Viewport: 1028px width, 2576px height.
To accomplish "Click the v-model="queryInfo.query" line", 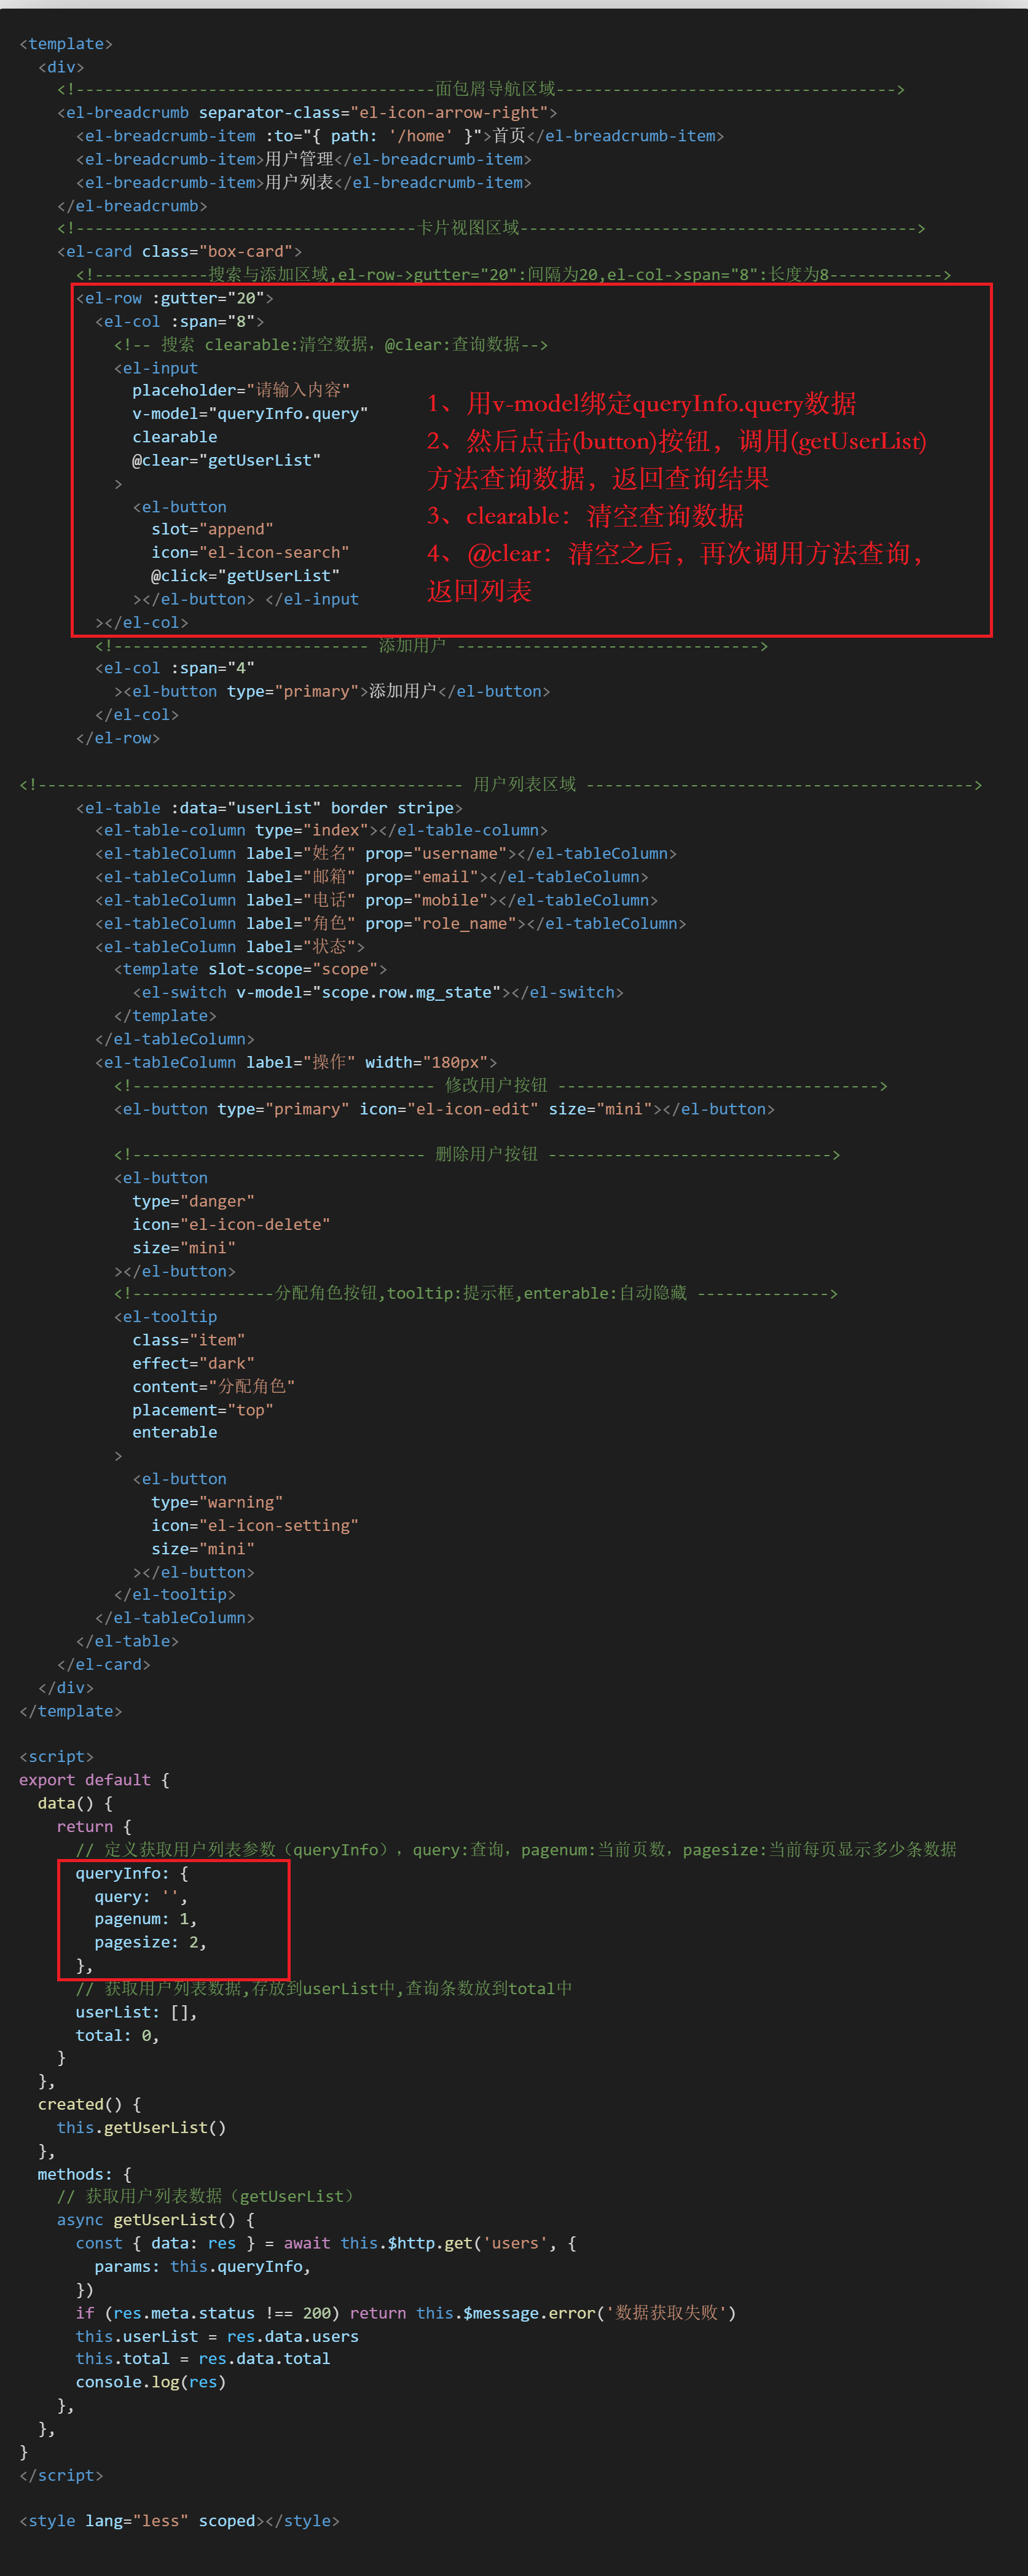I will tap(250, 414).
